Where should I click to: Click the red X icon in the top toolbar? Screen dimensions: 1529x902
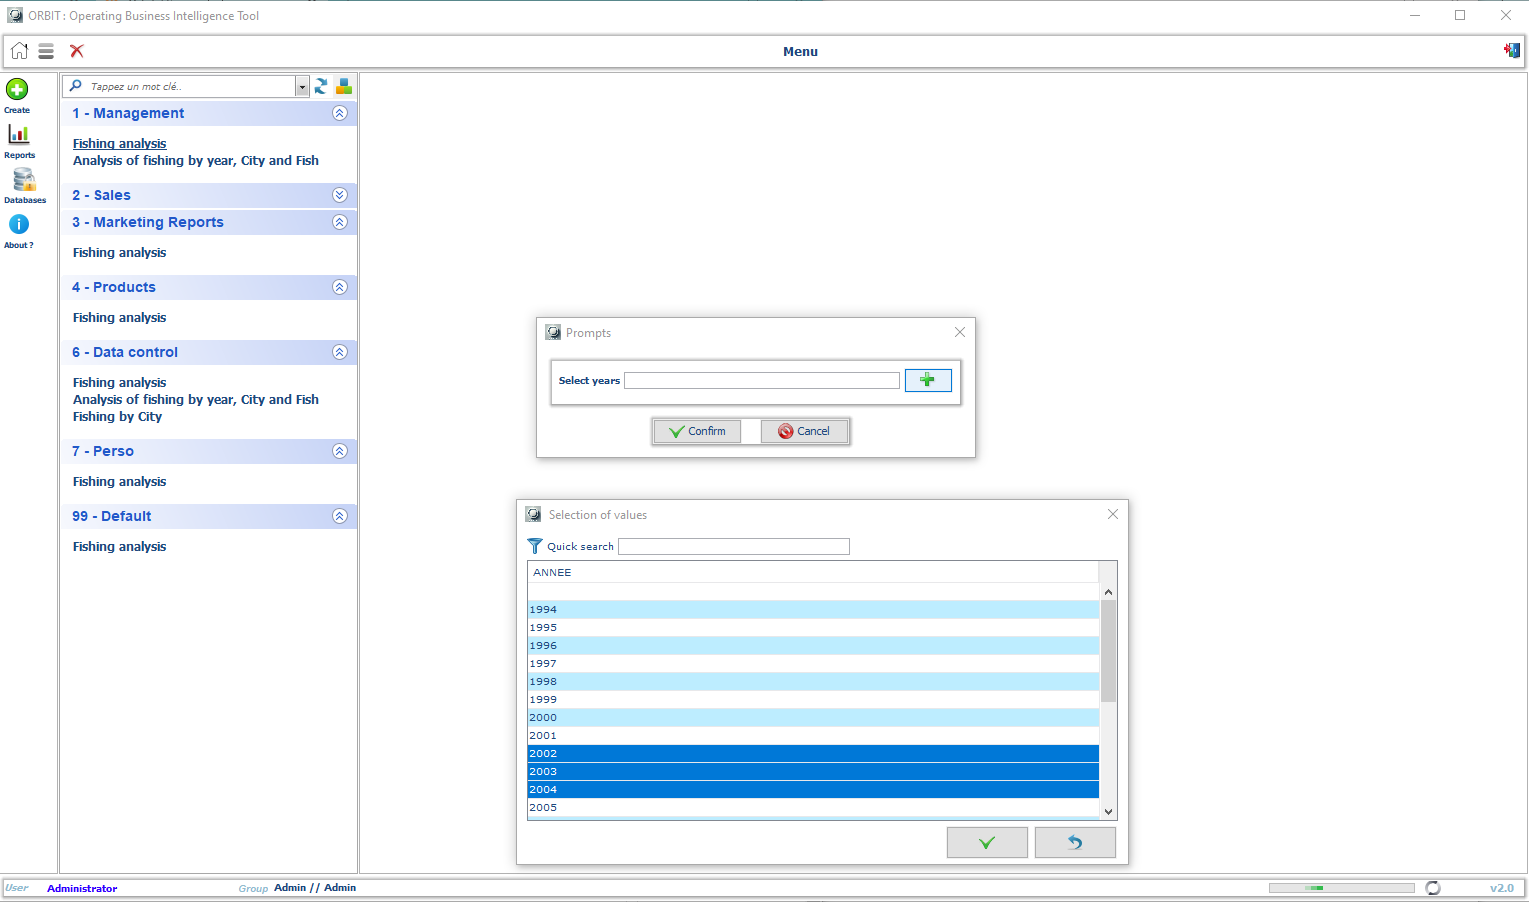[x=77, y=51]
